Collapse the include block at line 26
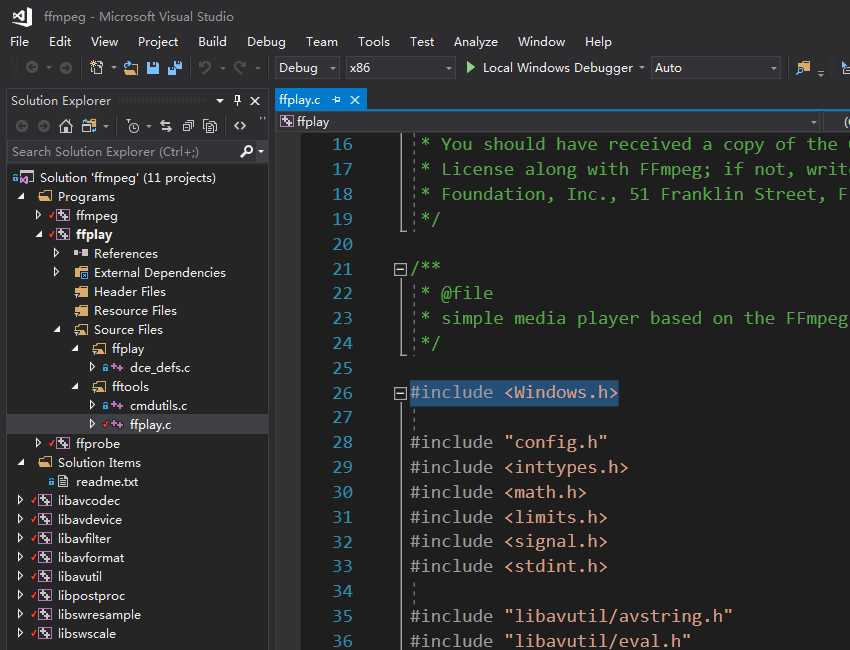The image size is (850, 650). coord(400,393)
